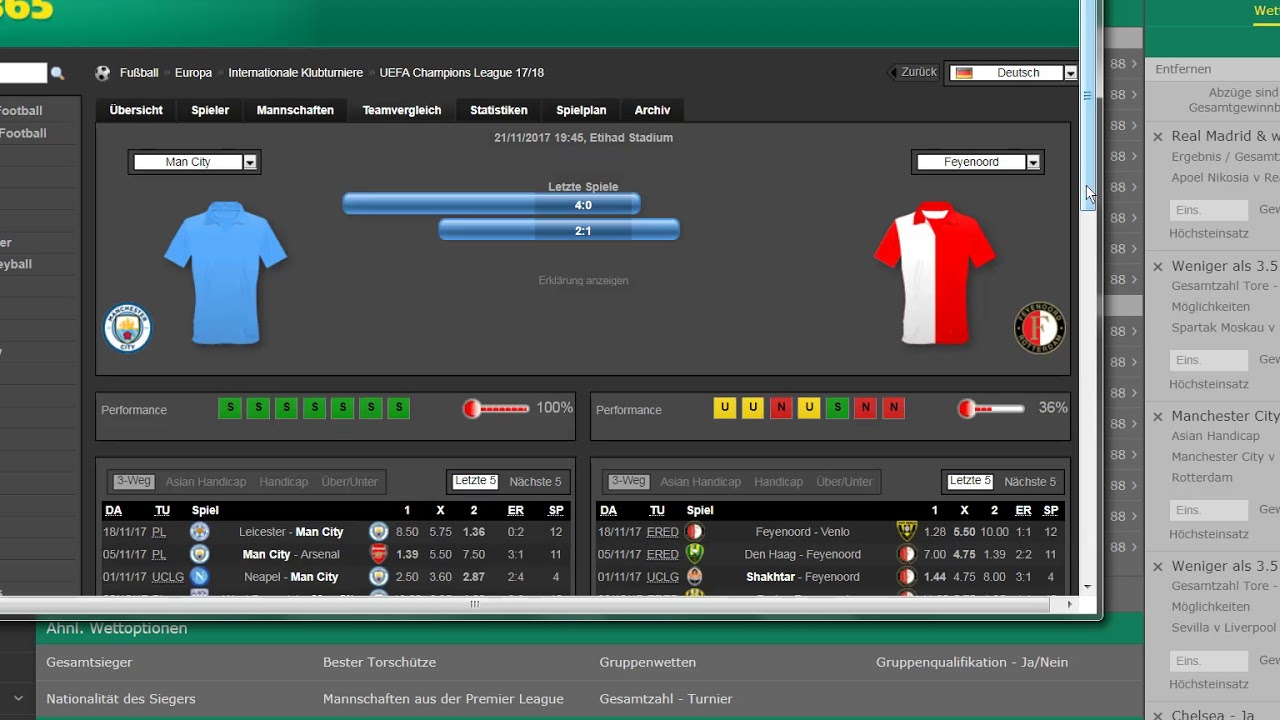Click Napoli crest in Neapel - Man City row
1280x720 pixels.
point(200,577)
